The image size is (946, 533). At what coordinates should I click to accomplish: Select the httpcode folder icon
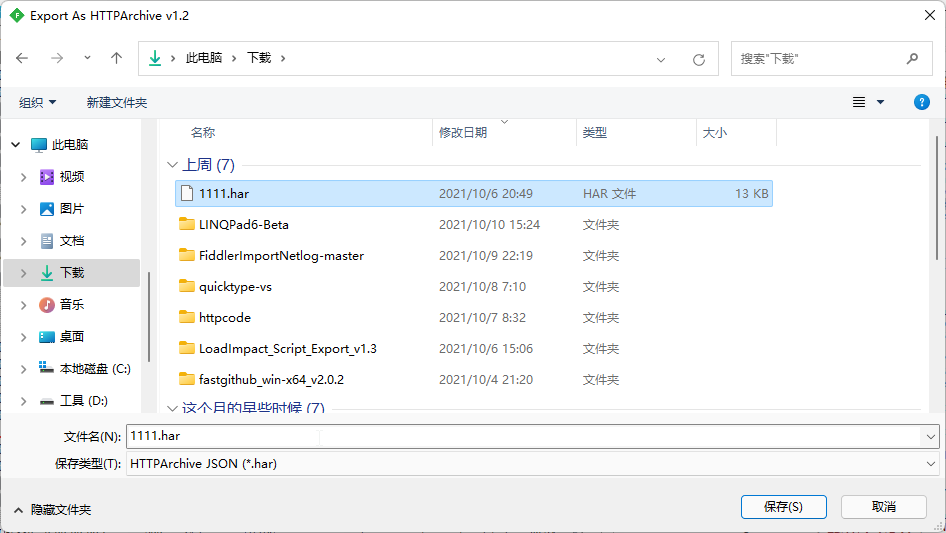187,317
